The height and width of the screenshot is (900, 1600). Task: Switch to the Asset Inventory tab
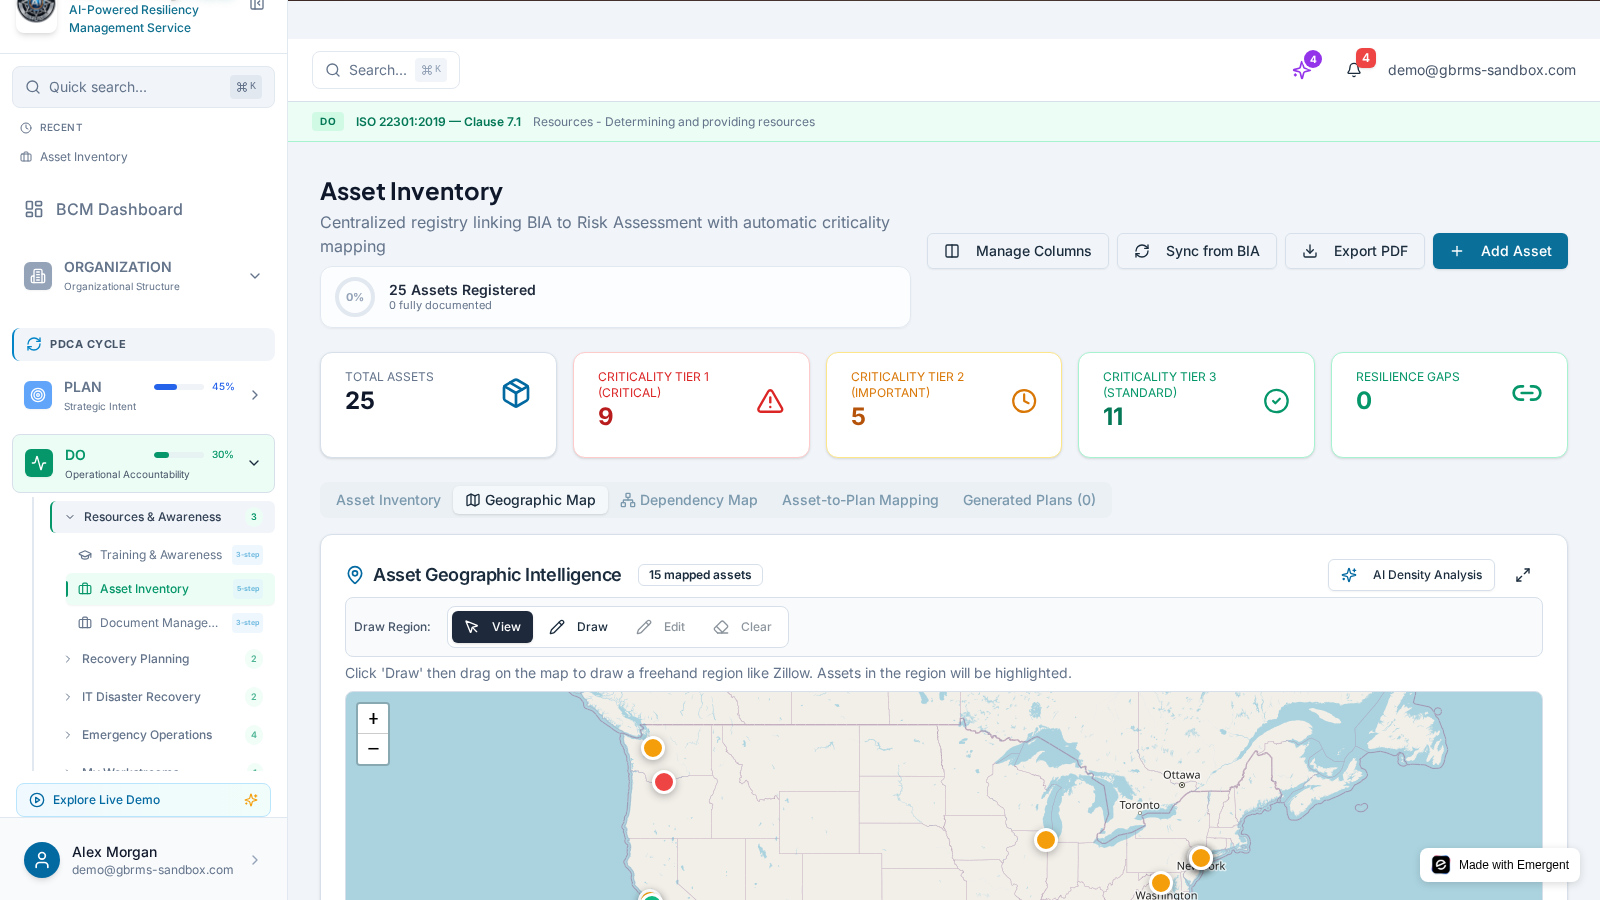coord(388,500)
